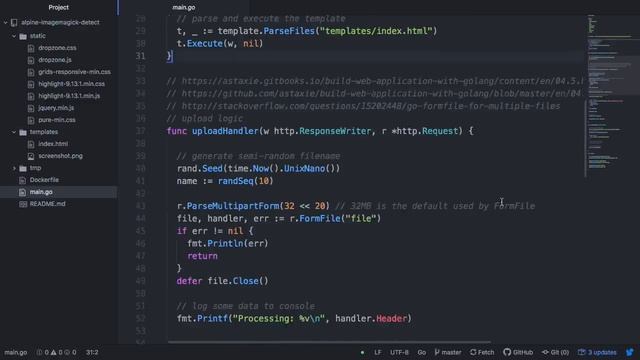
Task: Open linter warnings count in status bar
Action: click(56, 352)
